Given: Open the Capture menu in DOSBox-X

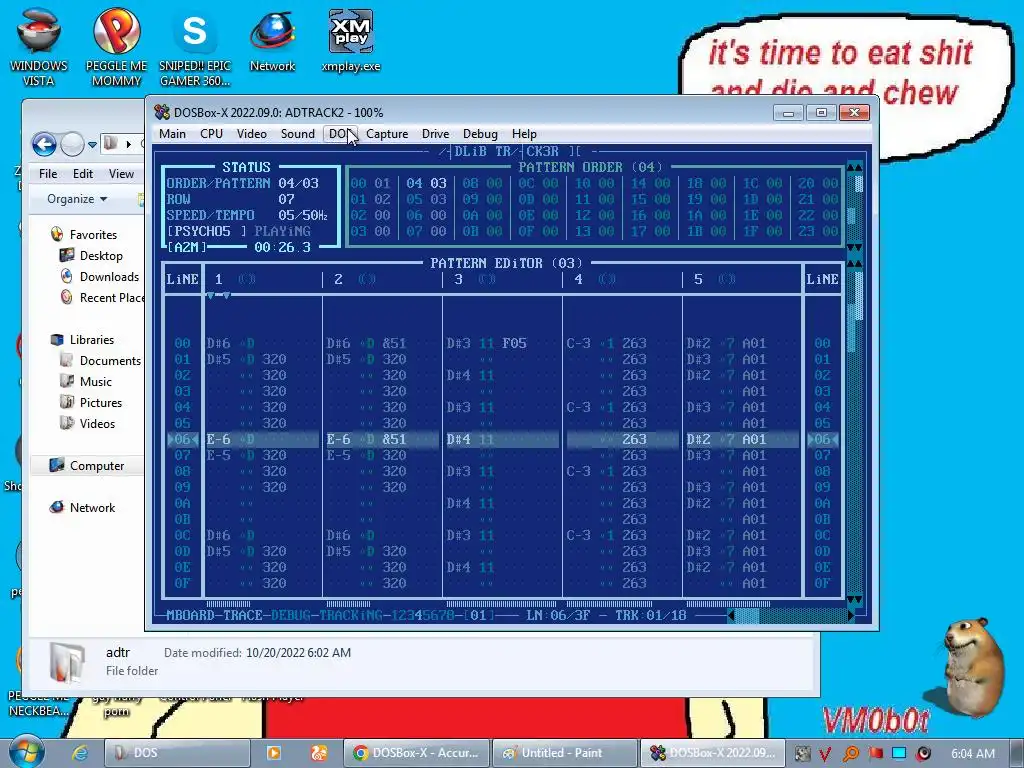Looking at the screenshot, I should [387, 134].
